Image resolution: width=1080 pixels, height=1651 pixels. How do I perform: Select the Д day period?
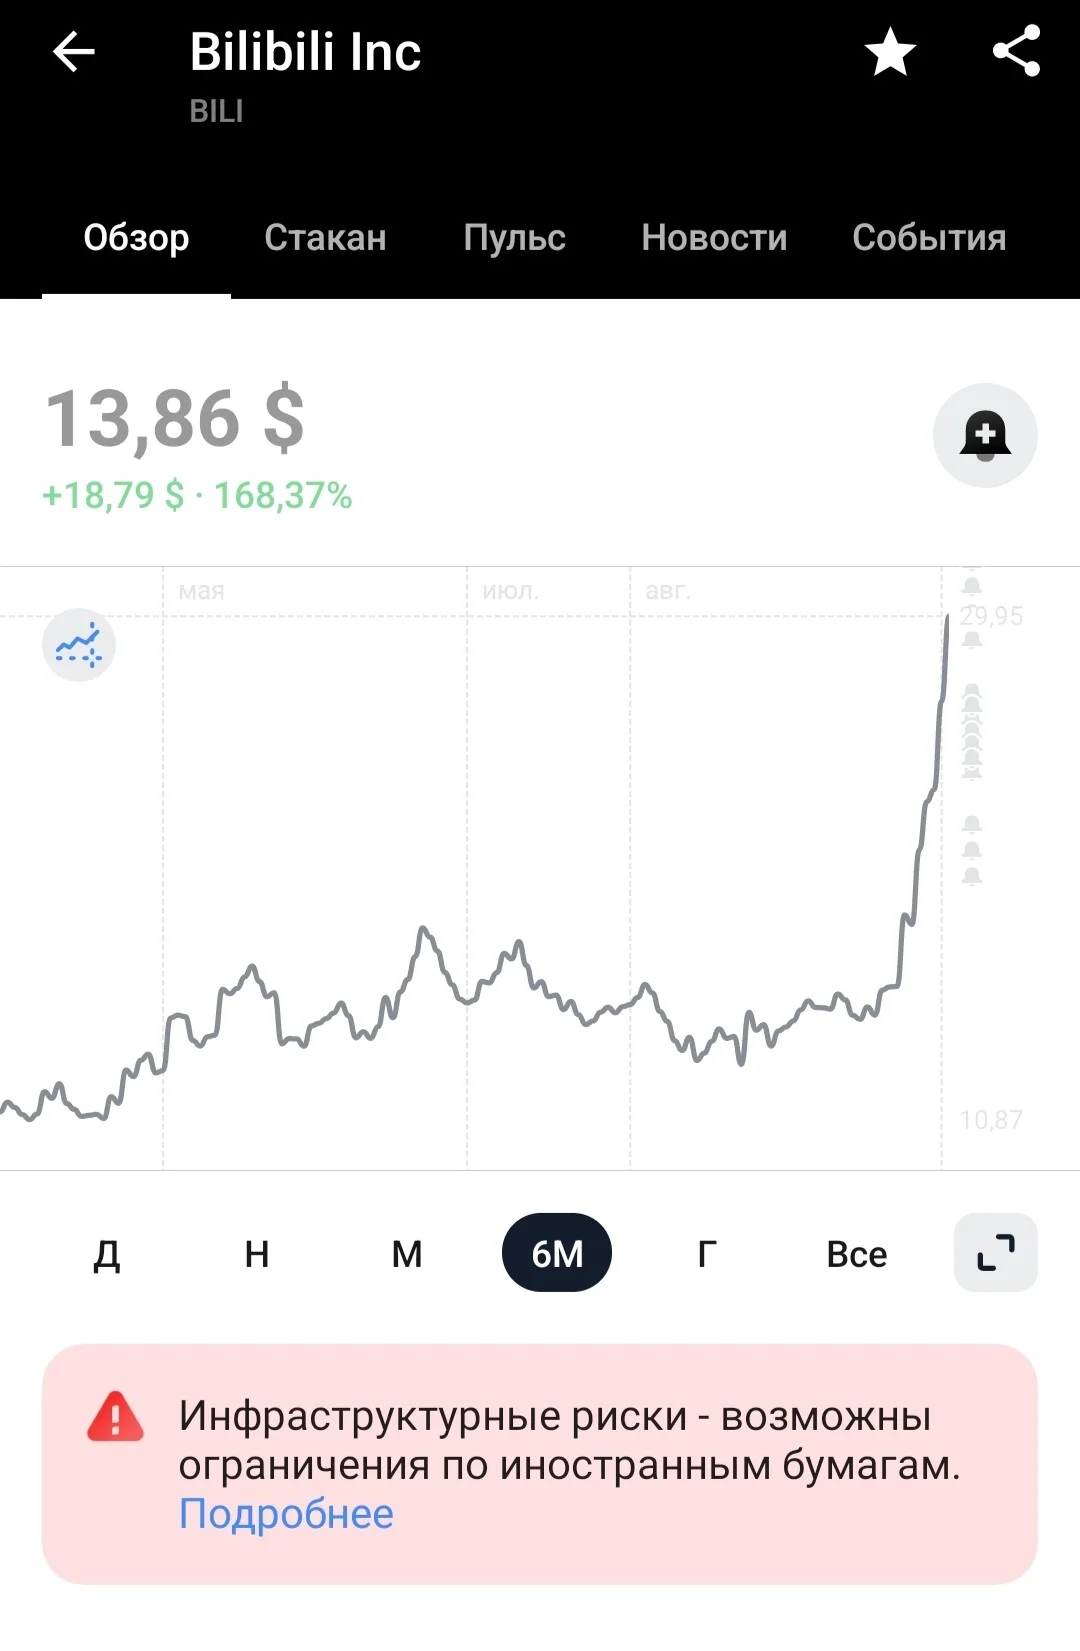click(x=107, y=1254)
